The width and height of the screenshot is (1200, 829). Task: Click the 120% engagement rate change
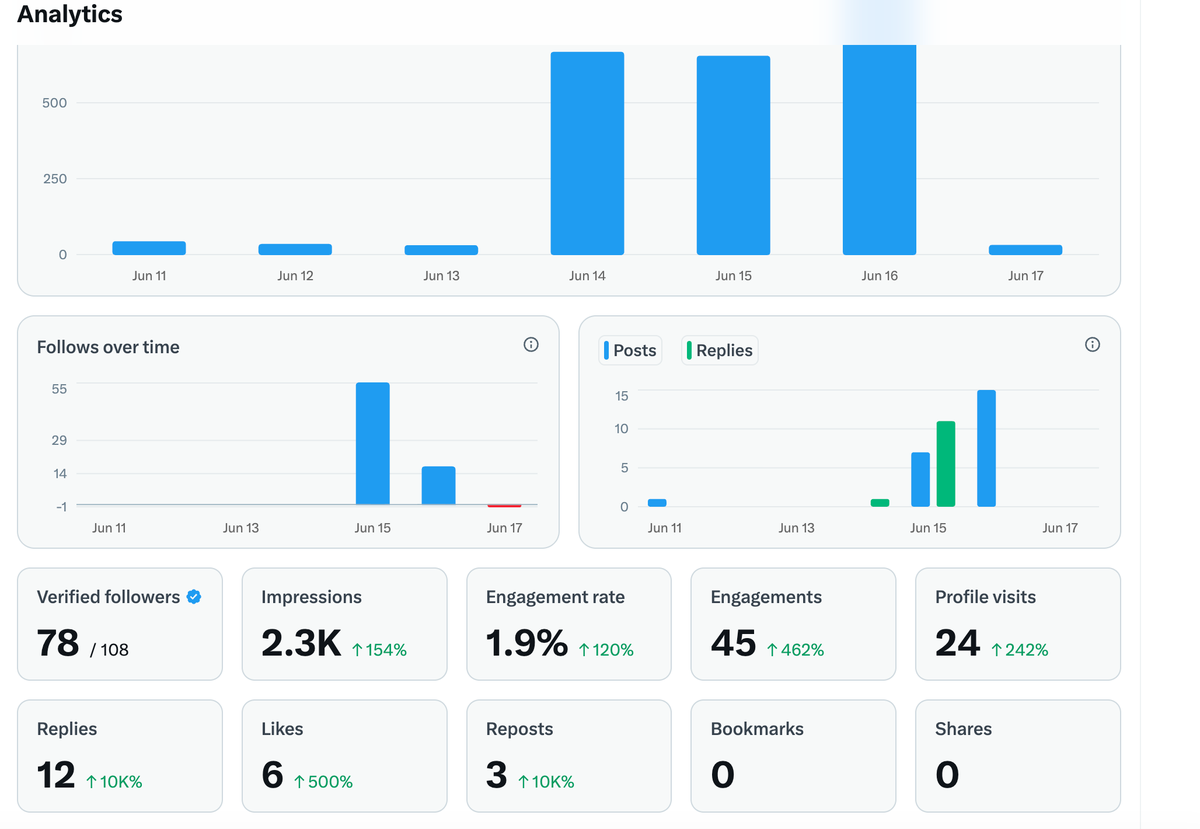[x=606, y=650]
